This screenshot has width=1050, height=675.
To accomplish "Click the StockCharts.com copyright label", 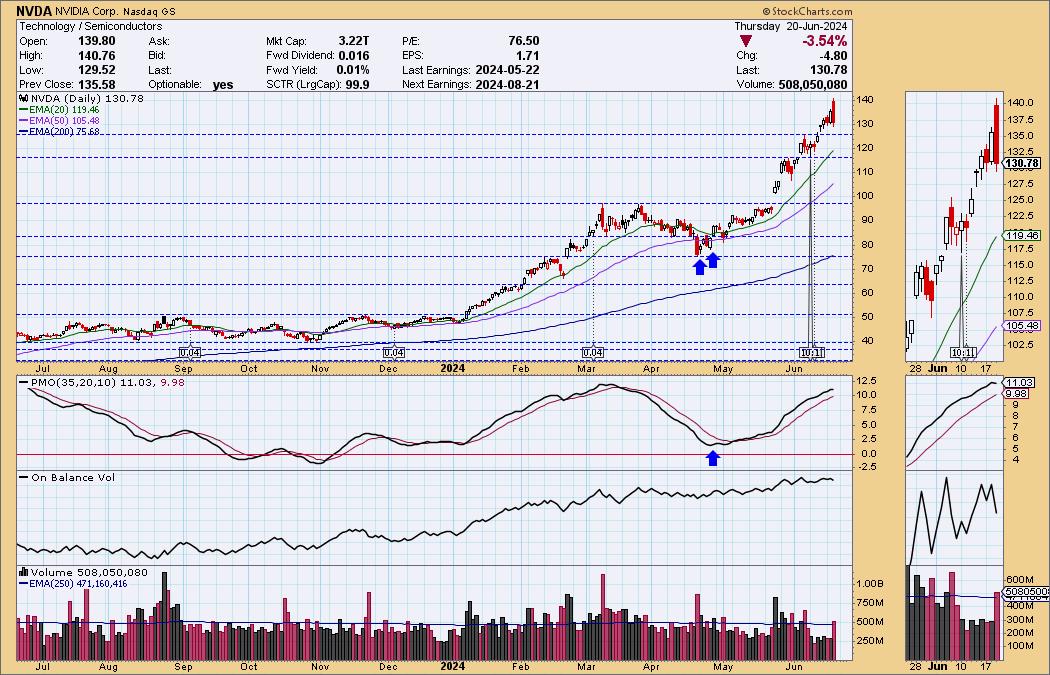I will [807, 11].
